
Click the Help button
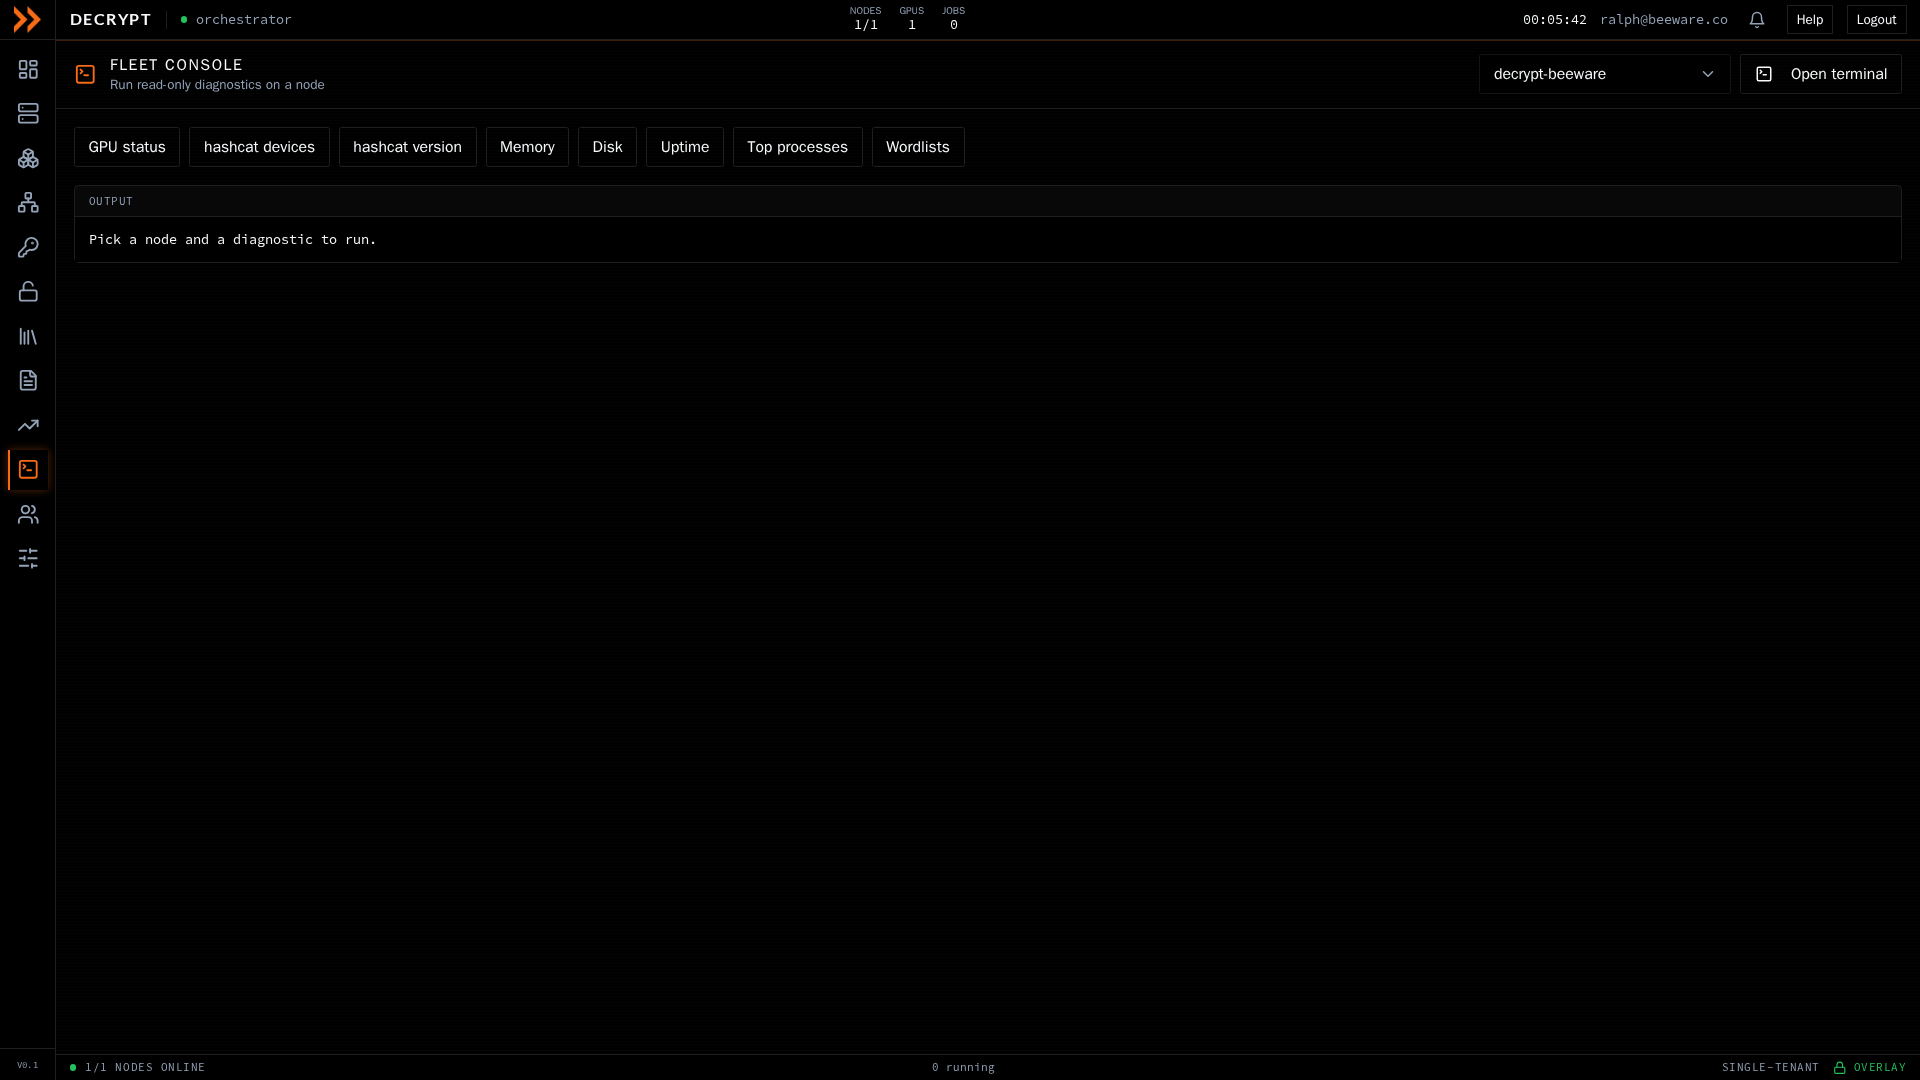1809,19
